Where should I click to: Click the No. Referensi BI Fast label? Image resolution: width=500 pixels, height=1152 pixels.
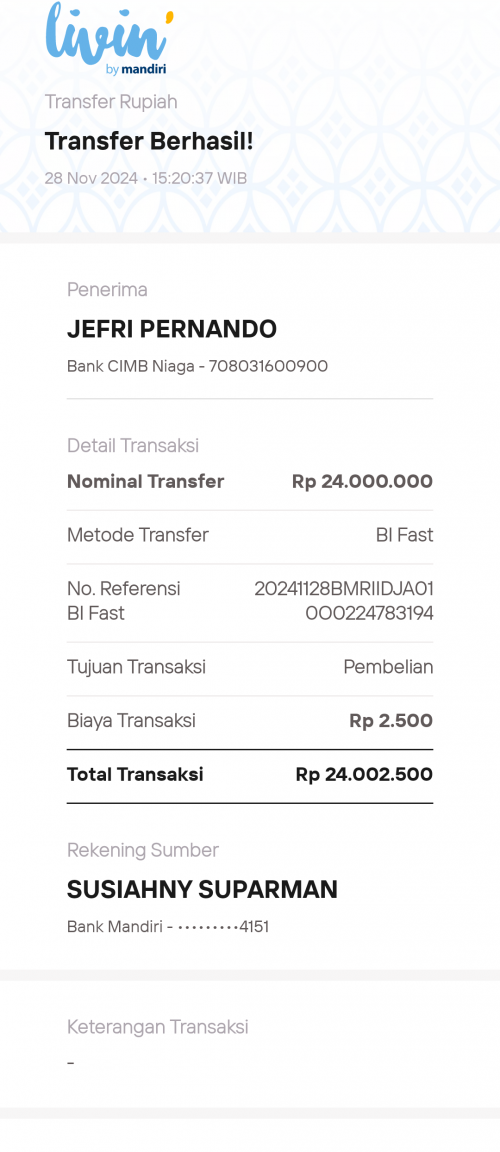click(x=123, y=601)
